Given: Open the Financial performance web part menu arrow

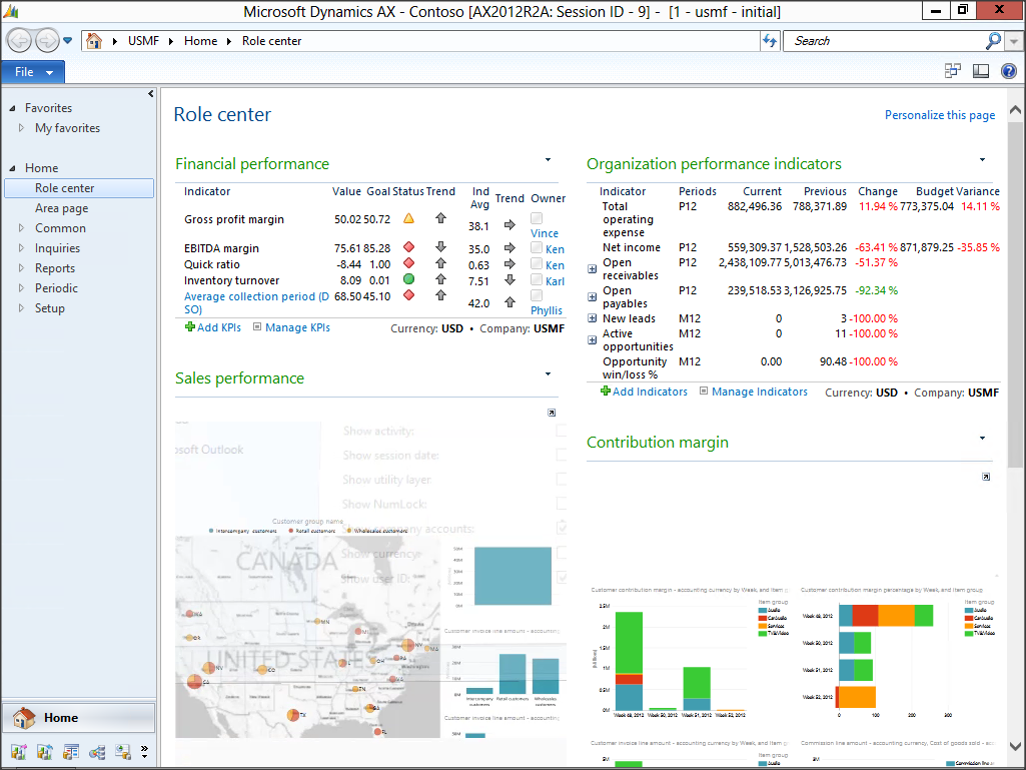Looking at the screenshot, I should (548, 160).
